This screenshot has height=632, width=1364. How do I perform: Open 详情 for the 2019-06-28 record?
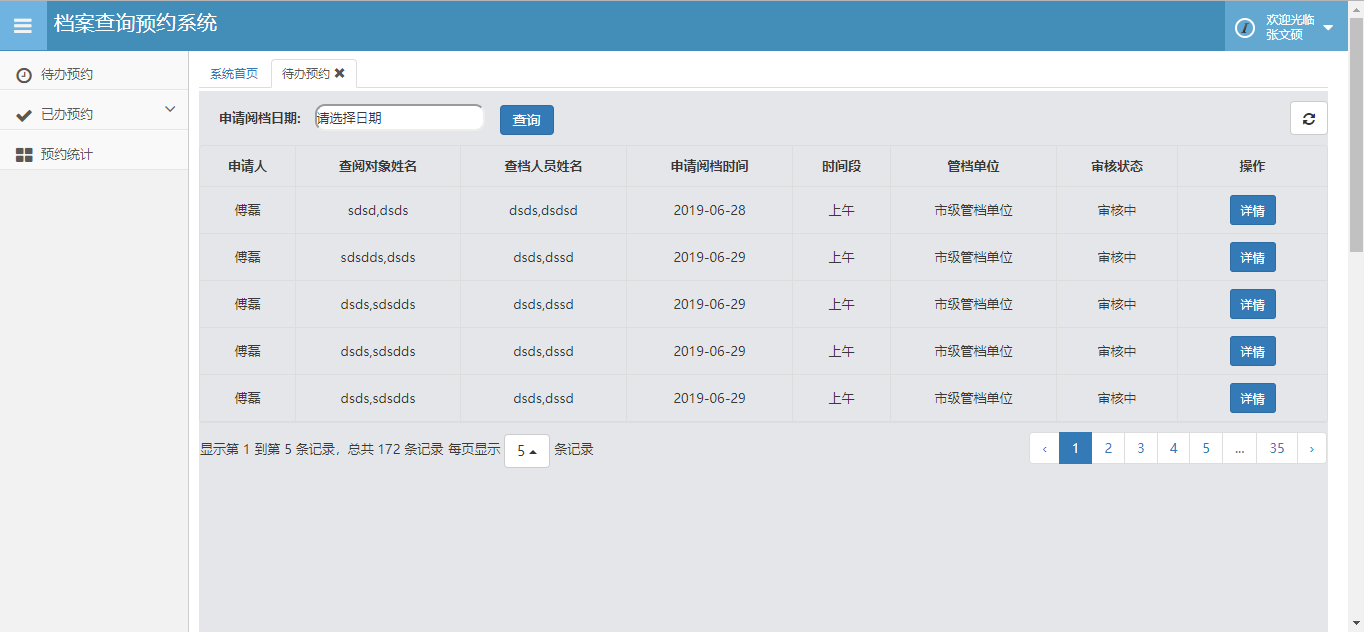click(1252, 211)
